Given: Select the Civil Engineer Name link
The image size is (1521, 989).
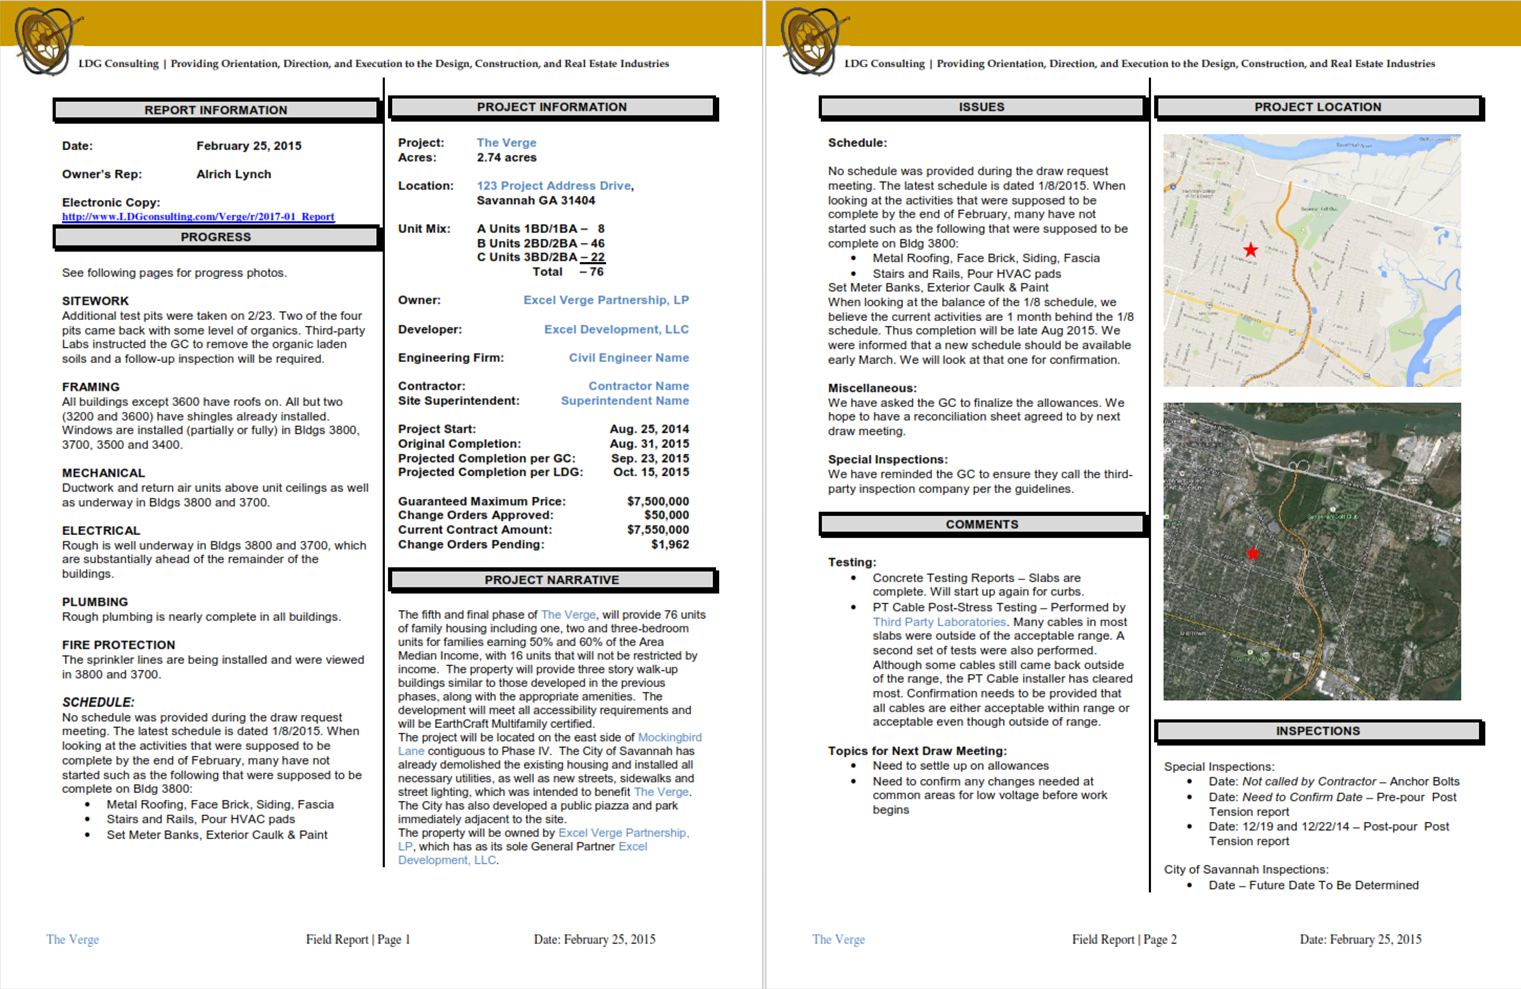Looking at the screenshot, I should (x=628, y=358).
